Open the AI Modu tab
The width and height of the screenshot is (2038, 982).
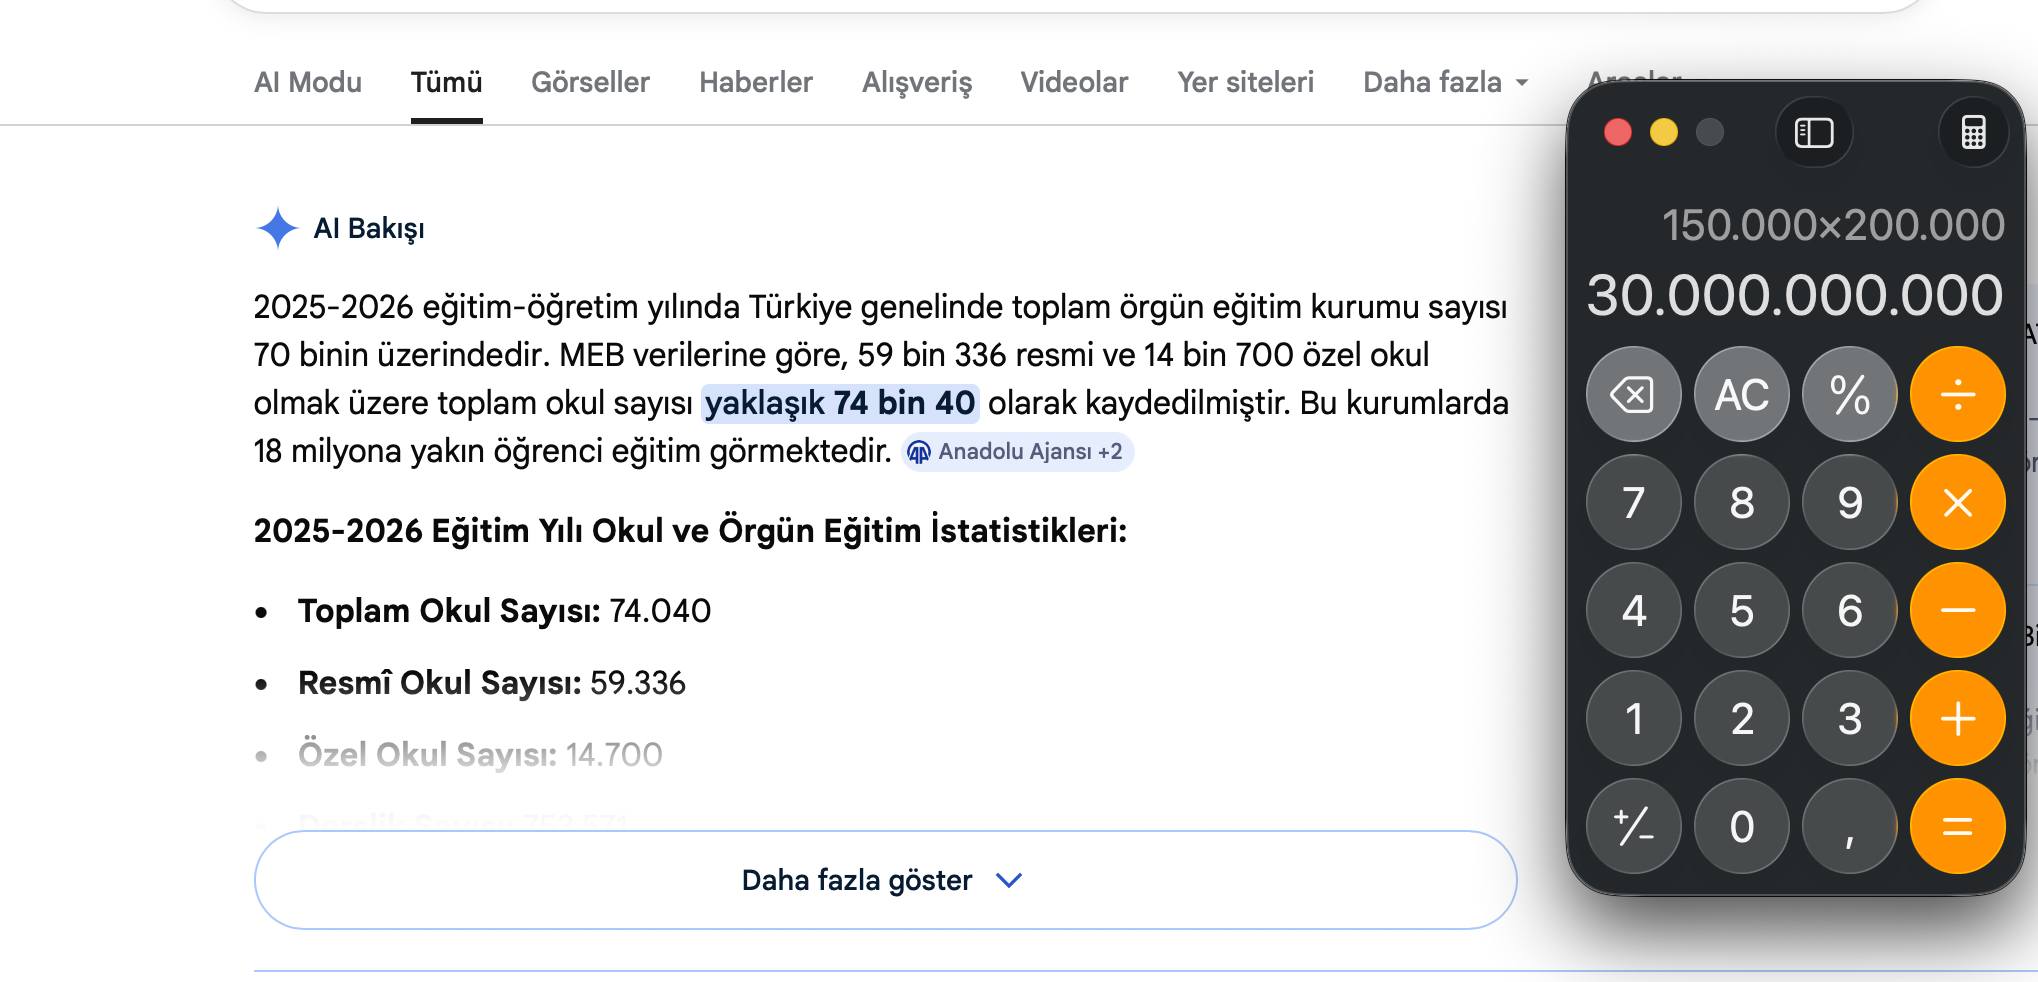pos(308,82)
